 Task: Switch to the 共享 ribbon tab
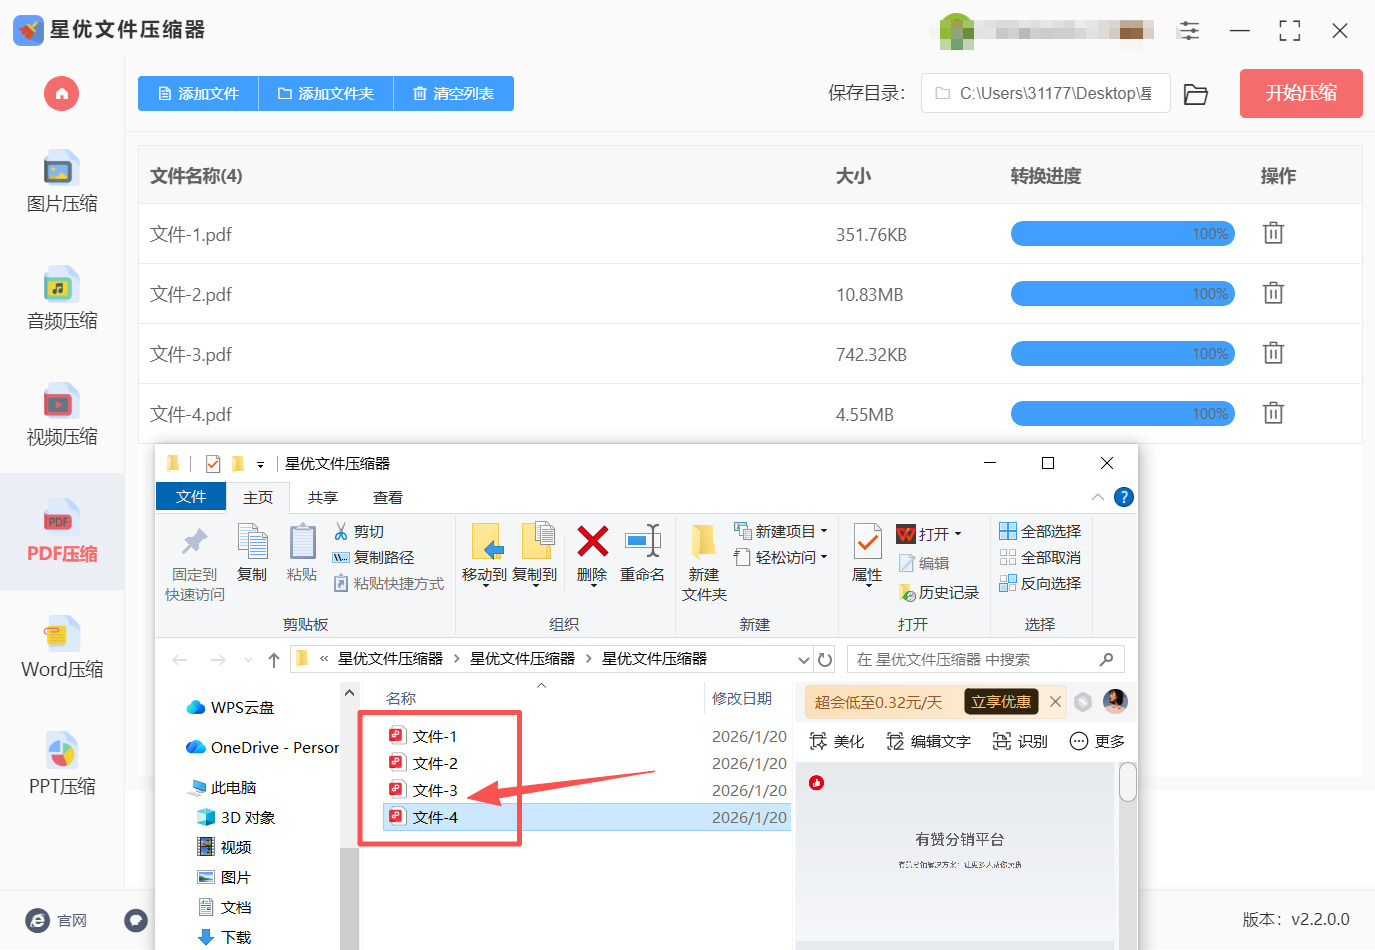pyautogui.click(x=323, y=497)
